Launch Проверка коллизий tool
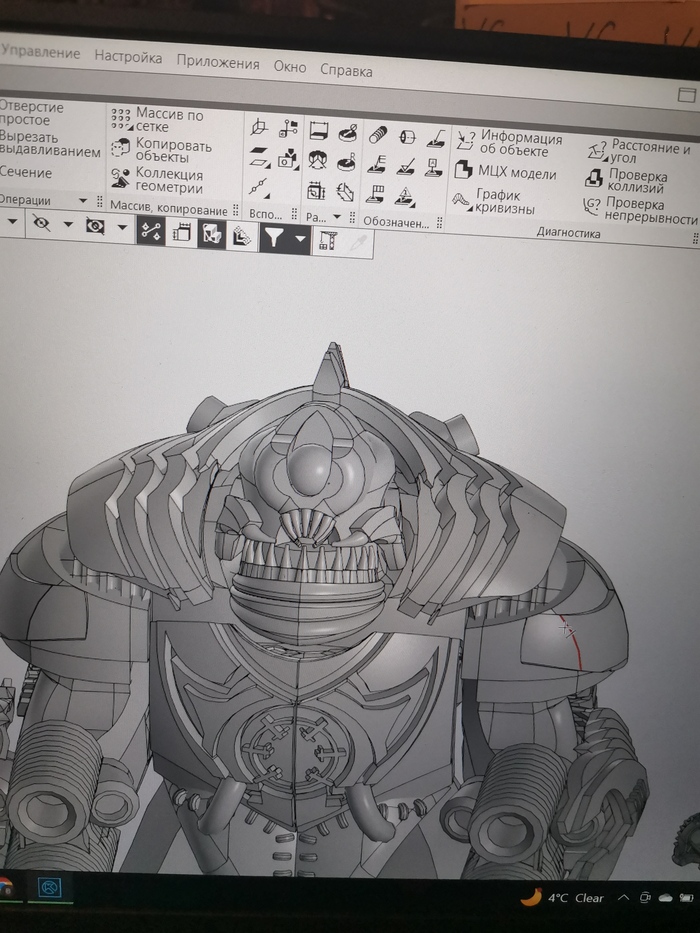Image resolution: width=700 pixels, height=933 pixels. [x=625, y=181]
